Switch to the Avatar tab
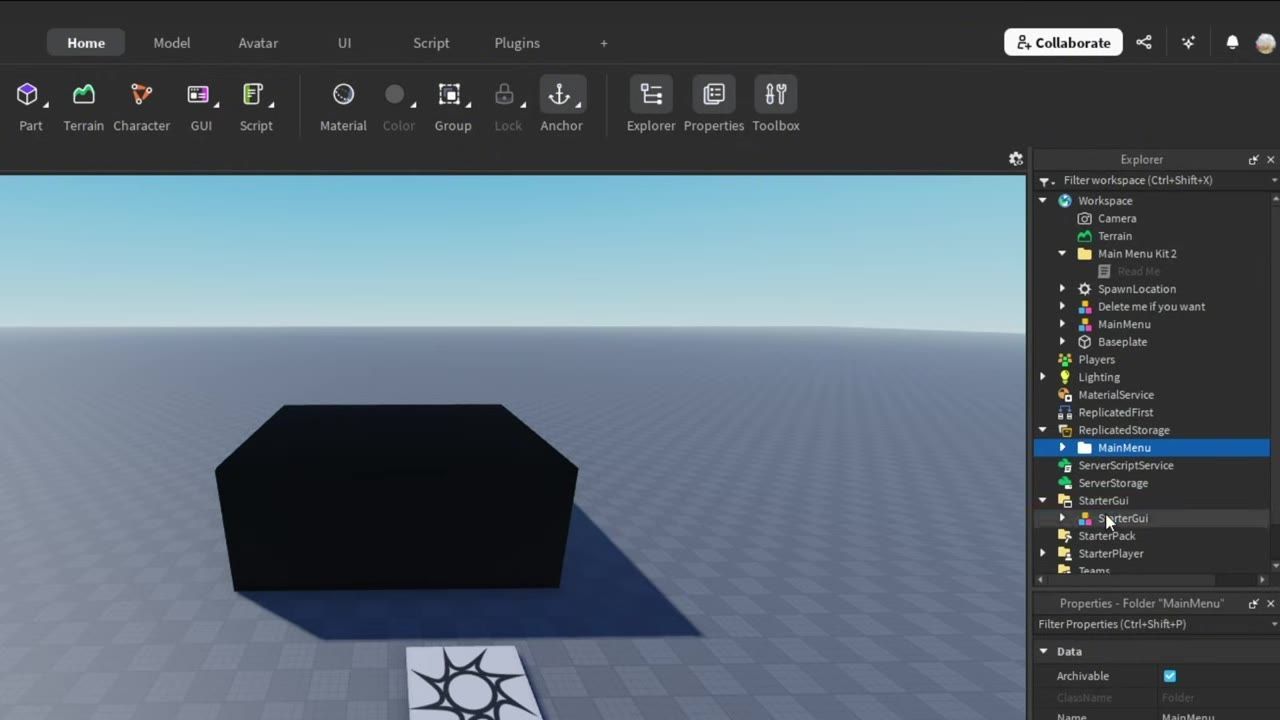Viewport: 1280px width, 720px height. click(258, 43)
